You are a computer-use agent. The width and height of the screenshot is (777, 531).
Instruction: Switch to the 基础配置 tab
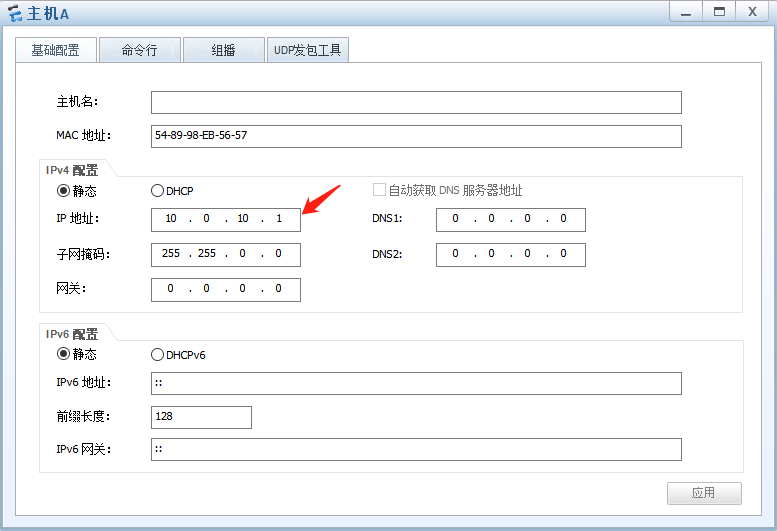click(x=56, y=50)
